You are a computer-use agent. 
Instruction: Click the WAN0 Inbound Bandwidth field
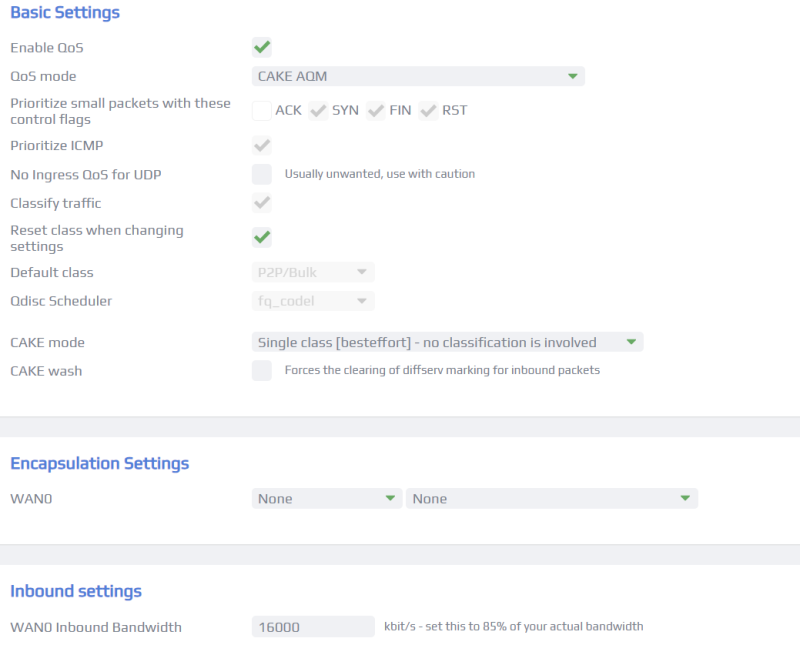point(313,626)
